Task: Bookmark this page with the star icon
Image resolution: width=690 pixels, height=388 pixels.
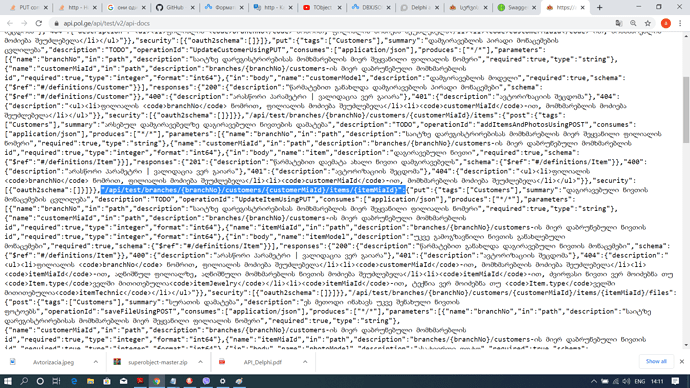Action: click(648, 23)
